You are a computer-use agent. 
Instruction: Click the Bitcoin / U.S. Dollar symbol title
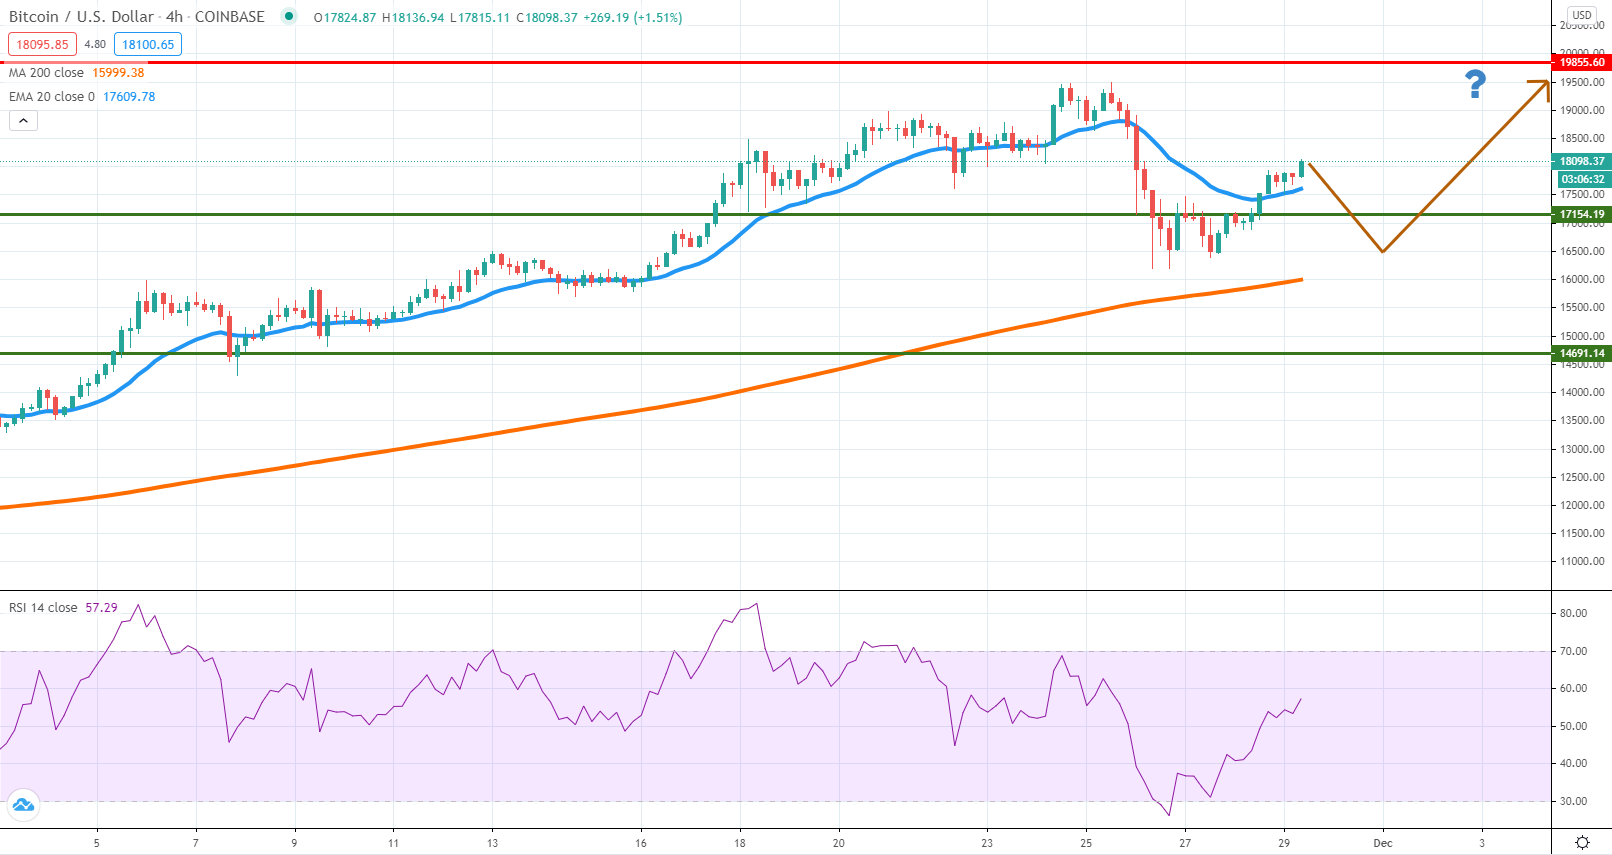pyautogui.click(x=82, y=17)
